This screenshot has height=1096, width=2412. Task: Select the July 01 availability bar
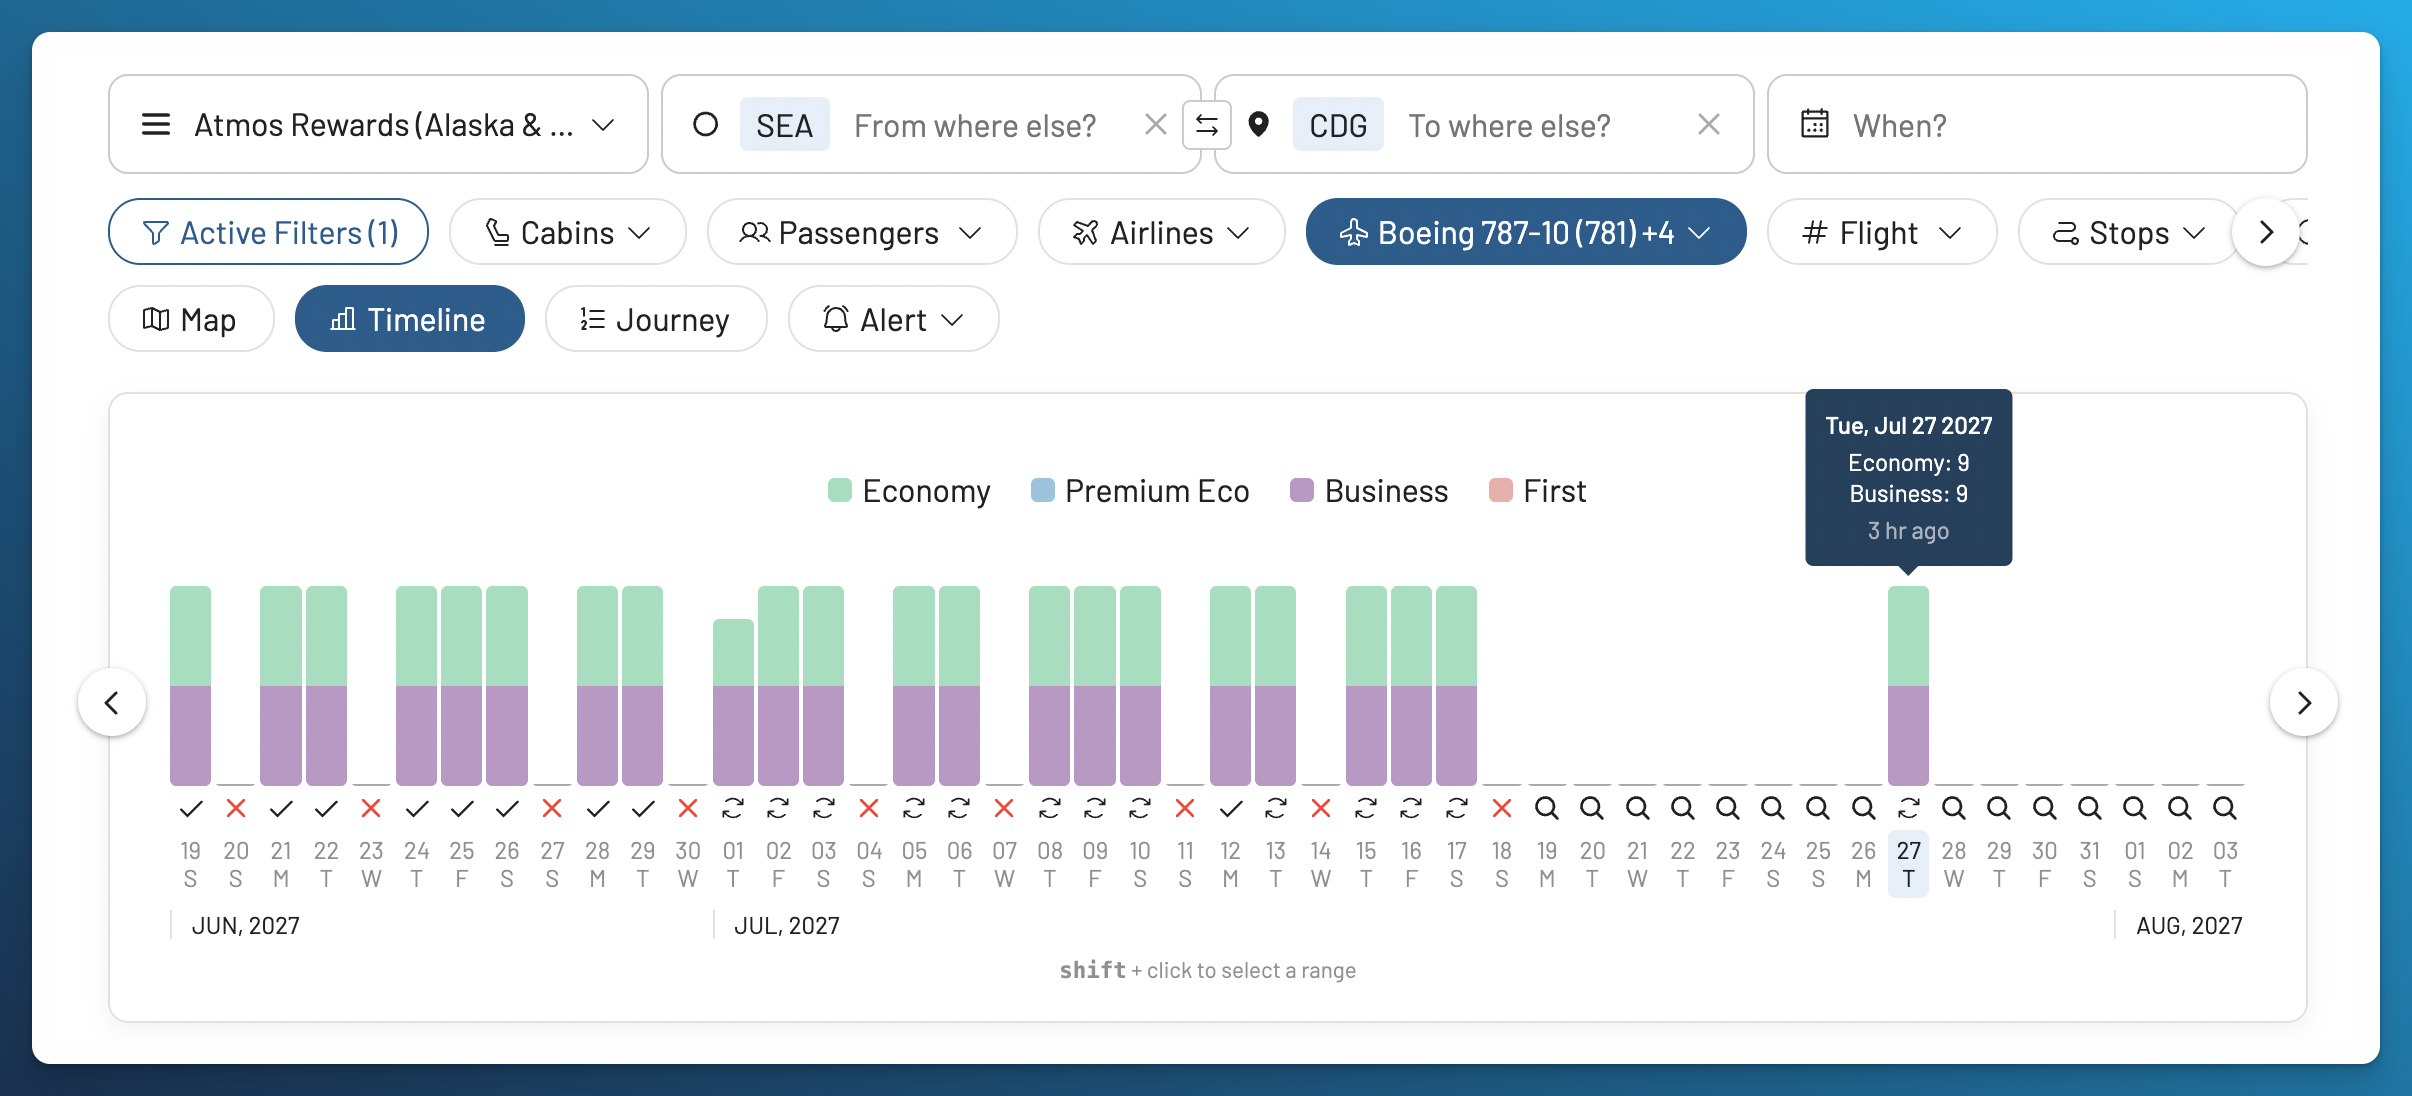[733, 702]
